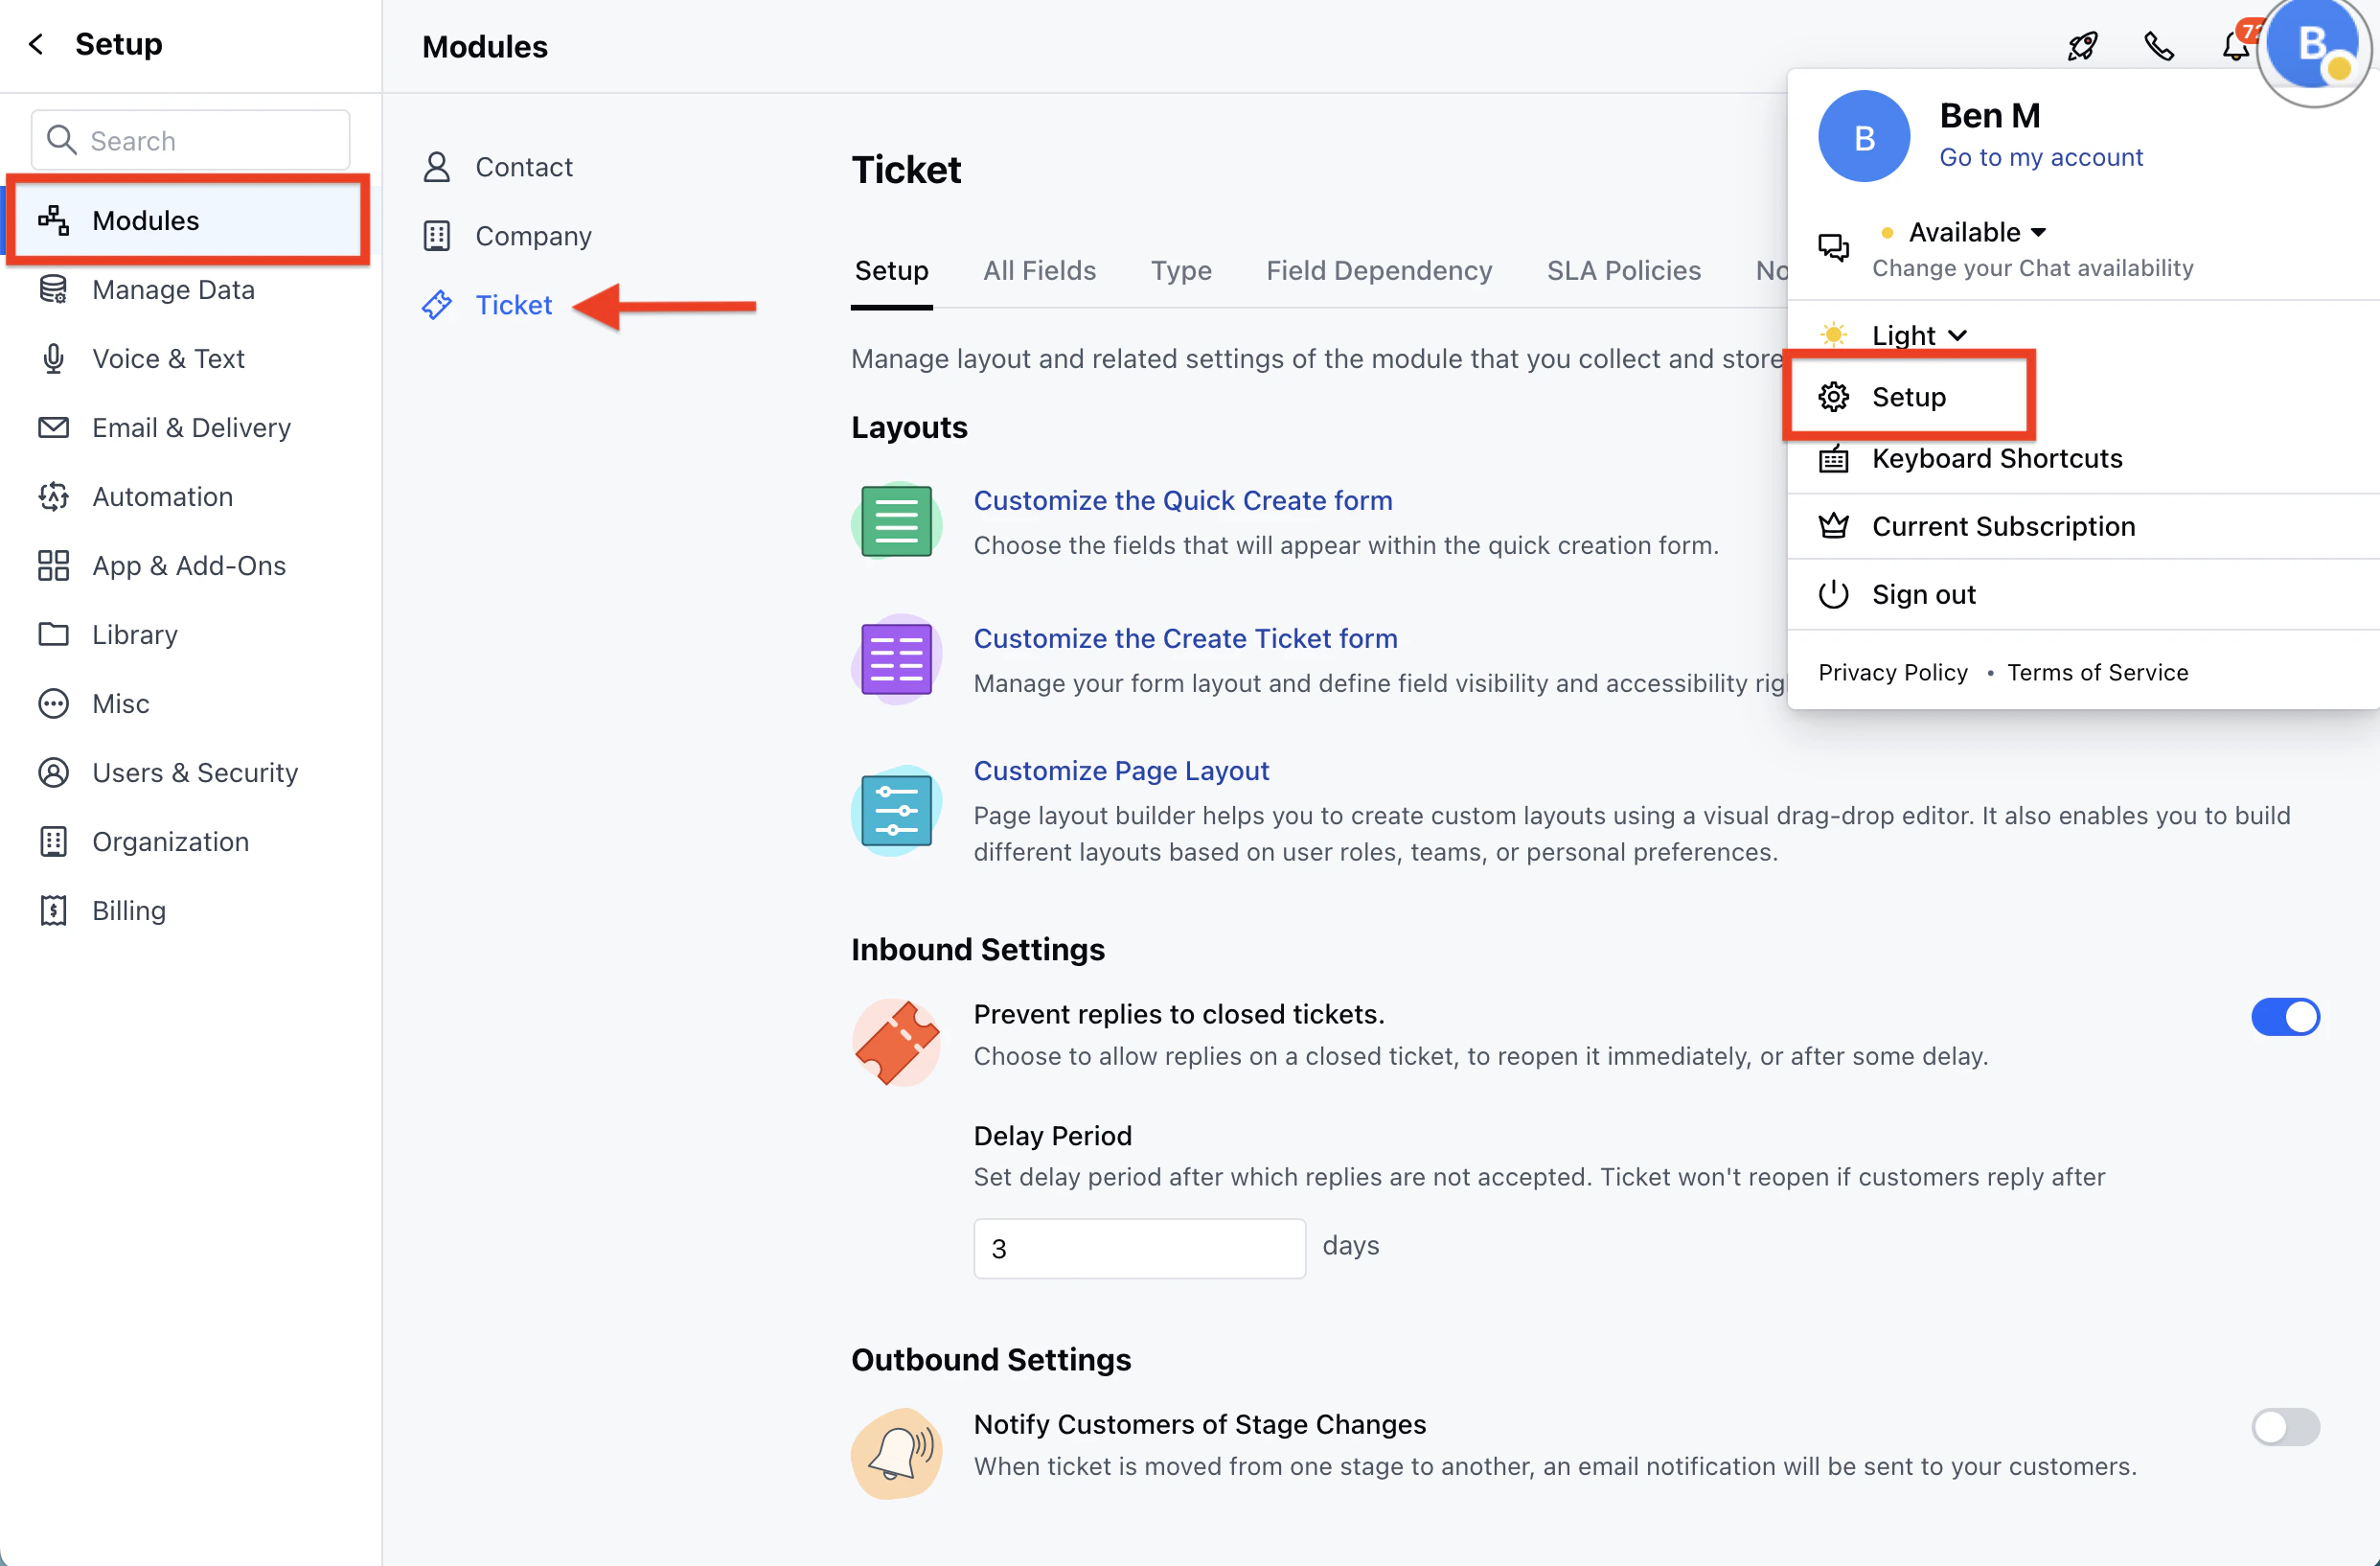This screenshot has width=2380, height=1566.
Task: Click the Delay Period days input
Action: click(1138, 1248)
